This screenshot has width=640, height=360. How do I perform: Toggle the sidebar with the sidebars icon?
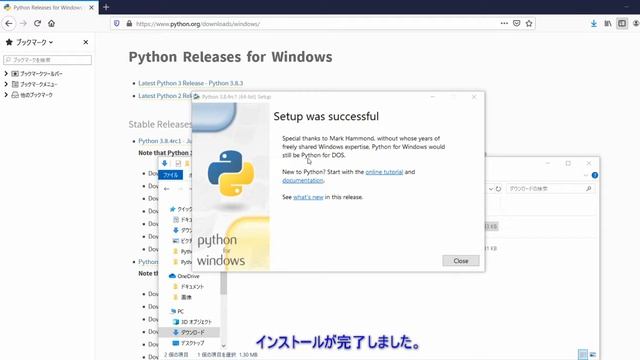pos(622,24)
